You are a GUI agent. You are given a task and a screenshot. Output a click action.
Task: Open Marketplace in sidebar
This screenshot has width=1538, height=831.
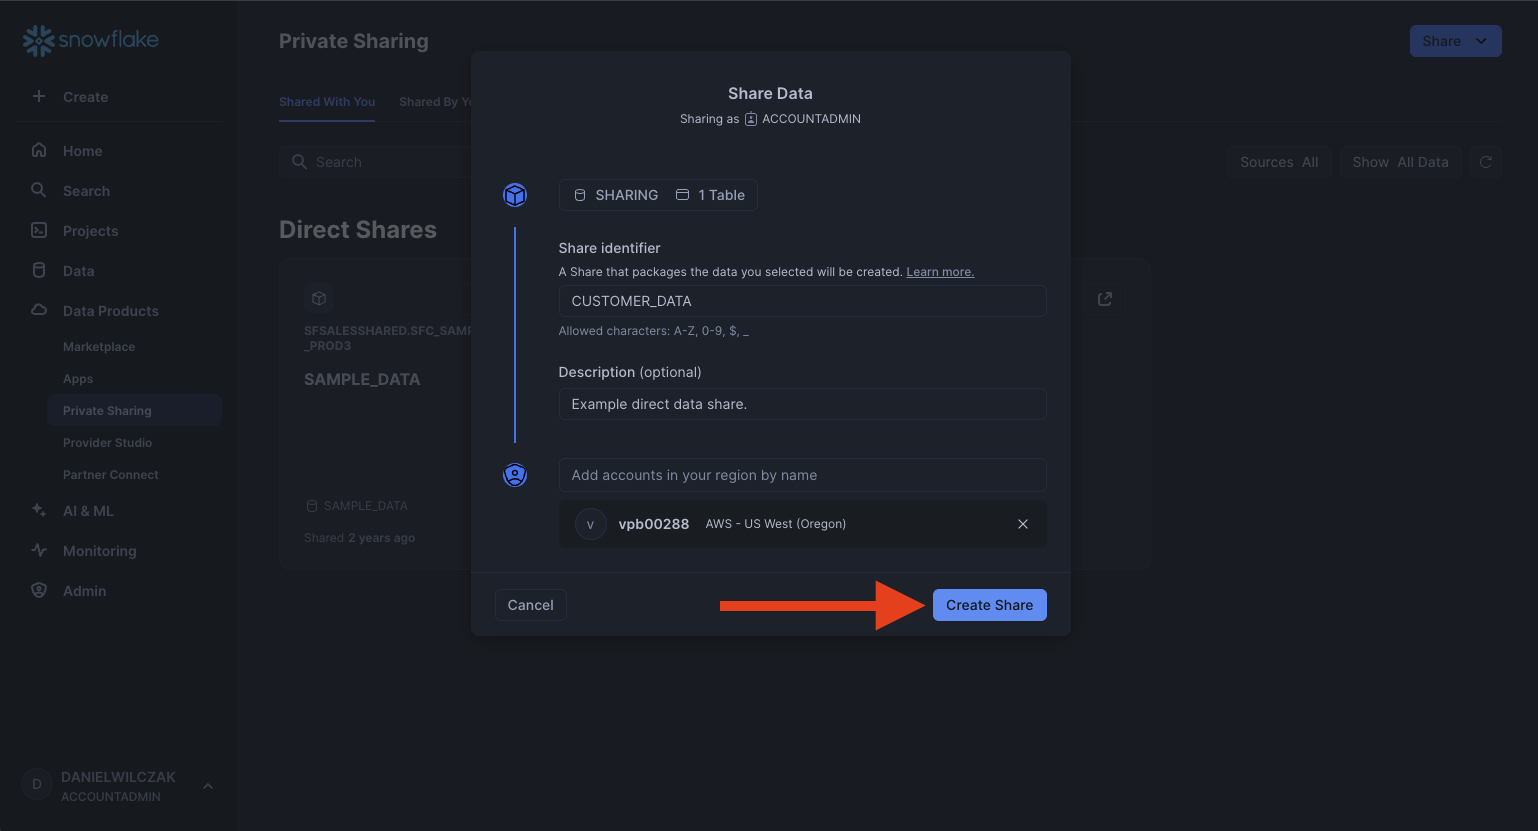pyautogui.click(x=99, y=347)
